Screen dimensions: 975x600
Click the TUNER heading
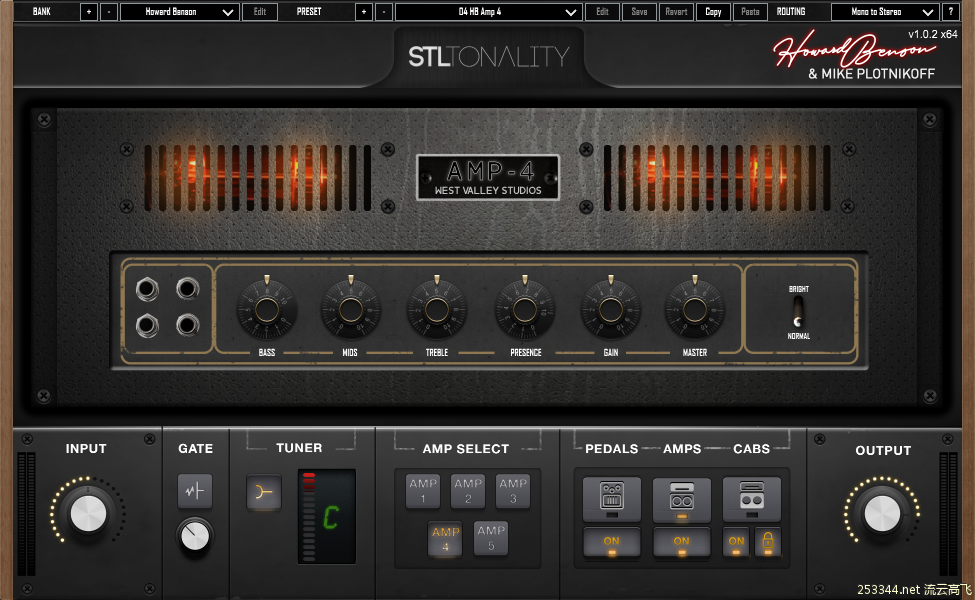click(299, 448)
